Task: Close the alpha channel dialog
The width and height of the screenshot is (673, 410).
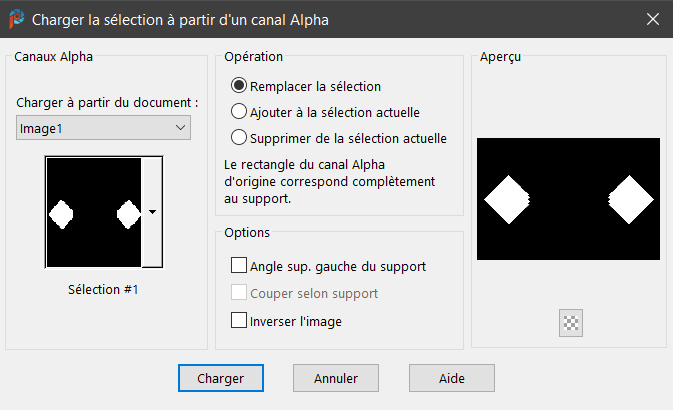Action: click(652, 19)
